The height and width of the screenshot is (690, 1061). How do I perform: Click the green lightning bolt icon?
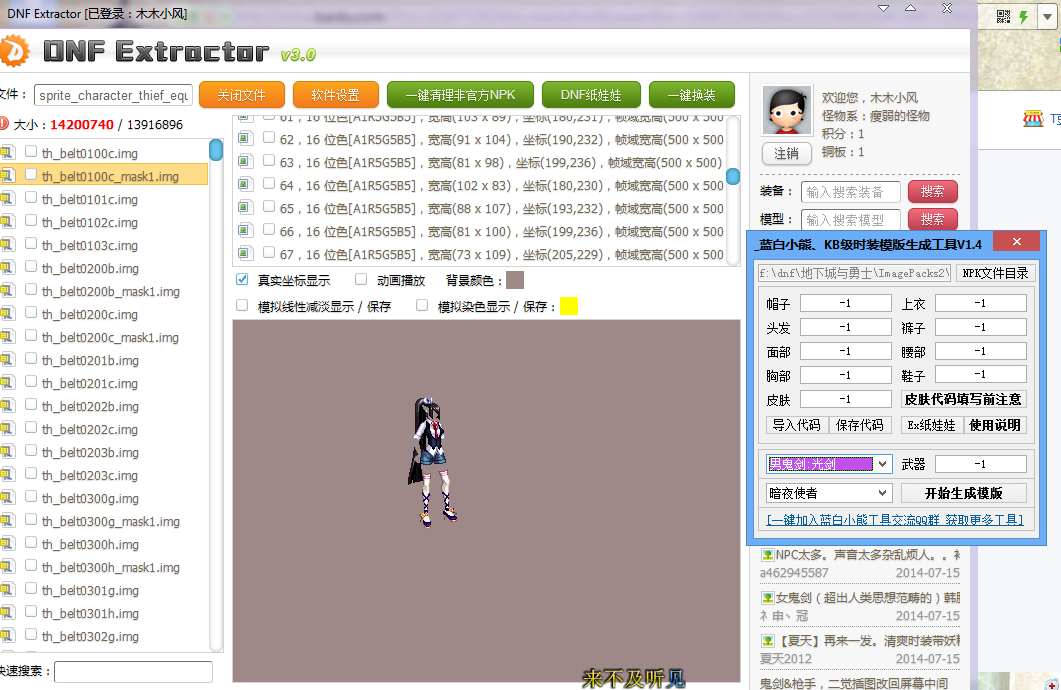click(x=1024, y=16)
